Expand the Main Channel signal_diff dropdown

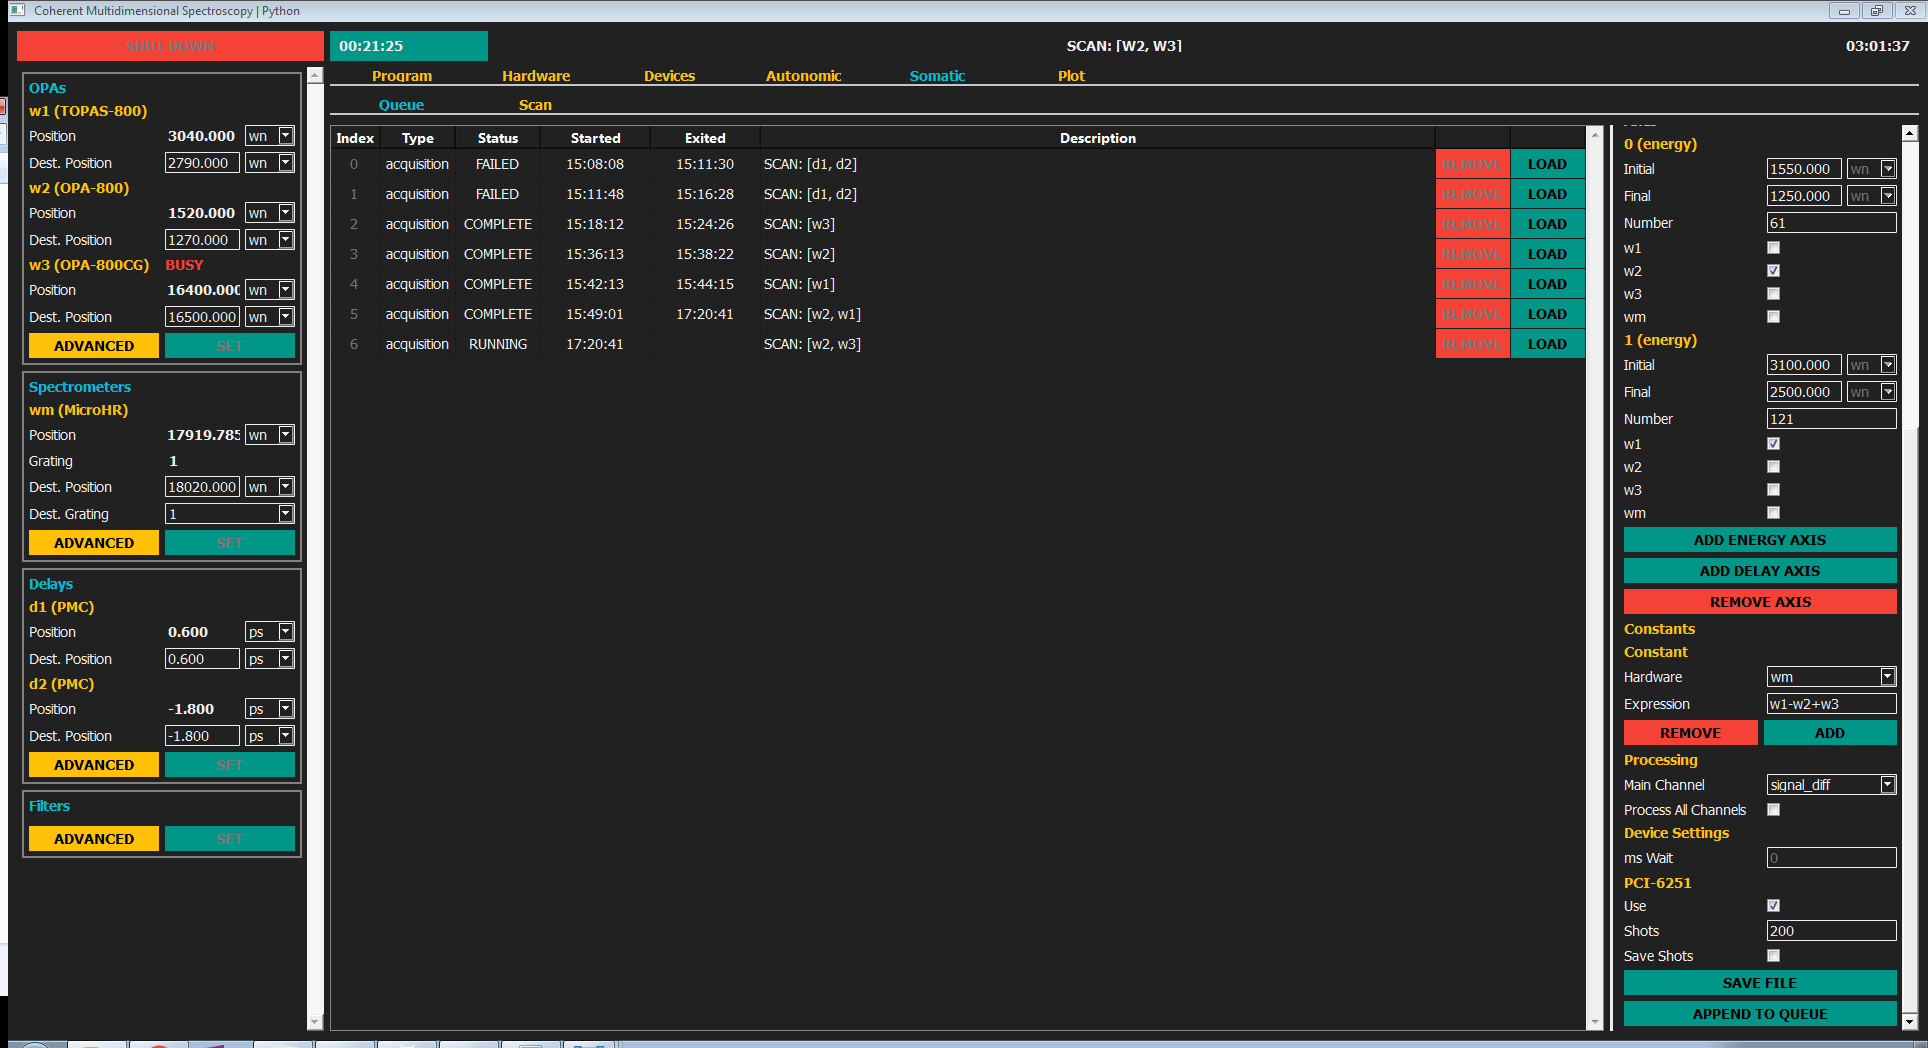(x=1887, y=785)
